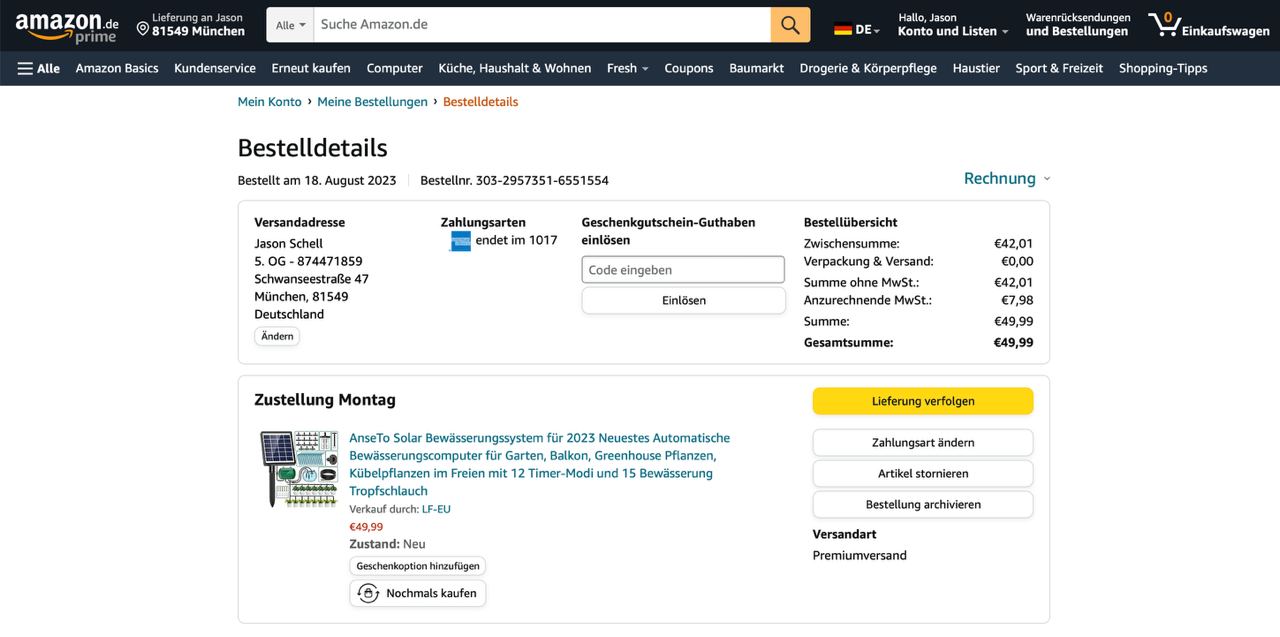
Task: Click Nochmals kaufen button
Action: pos(418,593)
